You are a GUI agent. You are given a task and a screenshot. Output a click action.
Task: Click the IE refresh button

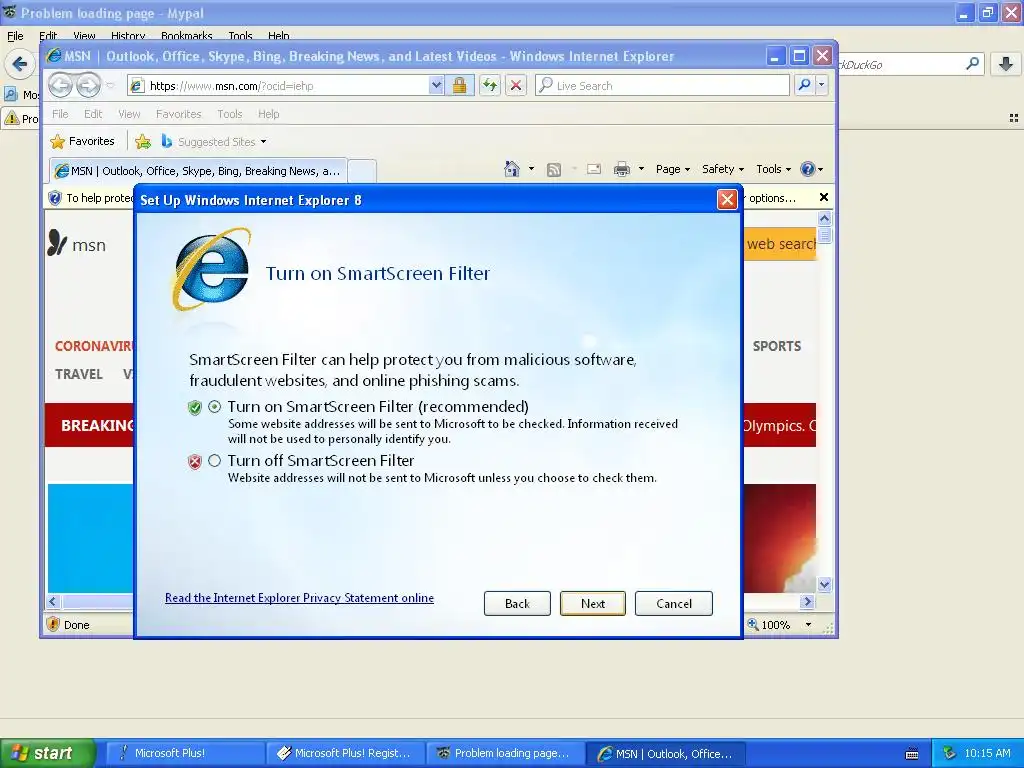click(490, 86)
